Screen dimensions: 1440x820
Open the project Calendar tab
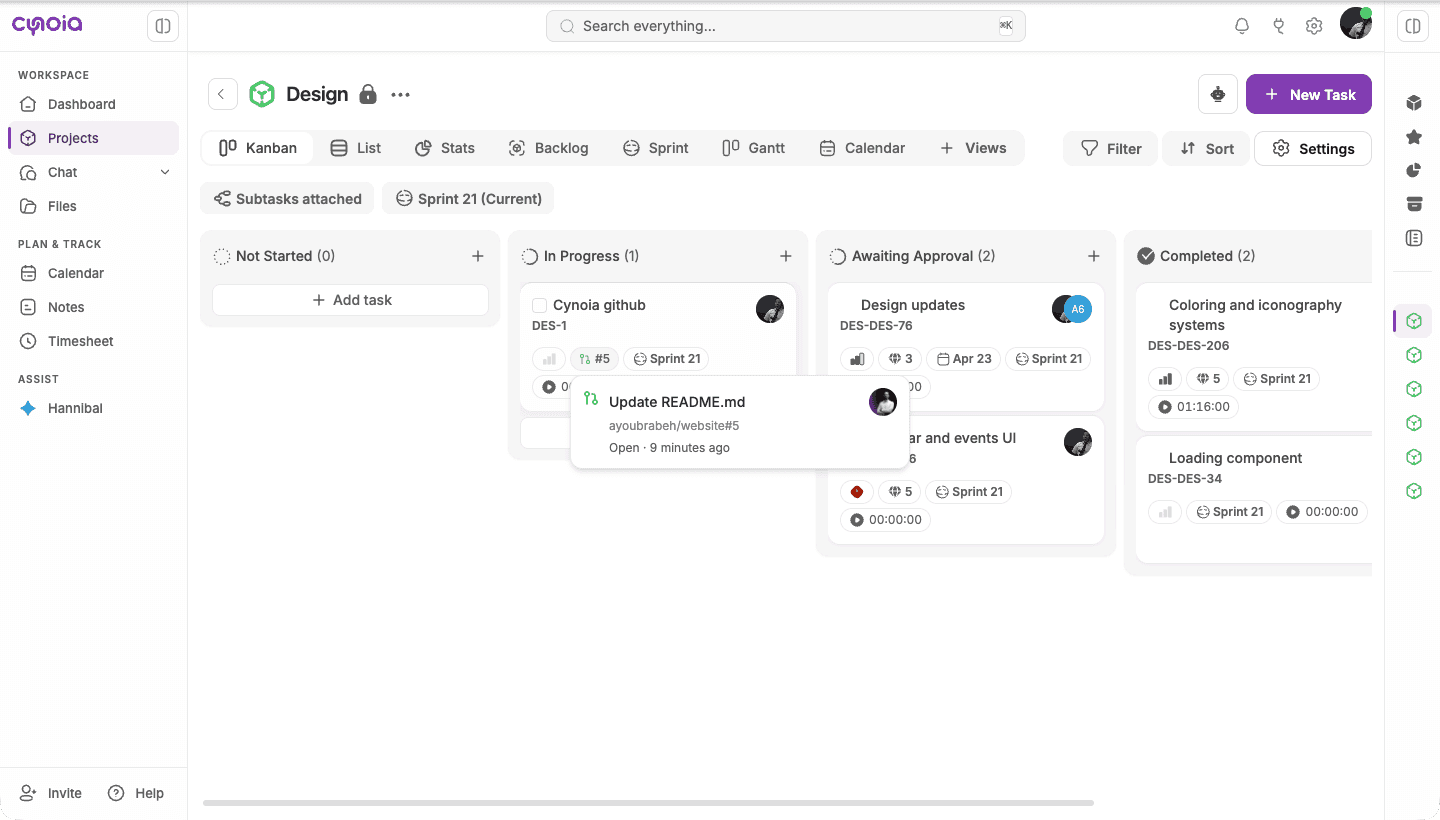pyautogui.click(x=862, y=148)
